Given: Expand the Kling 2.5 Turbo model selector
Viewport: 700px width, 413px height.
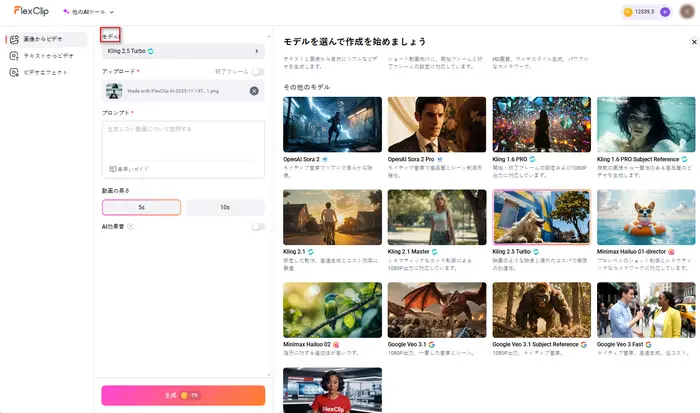Looking at the screenshot, I should click(183, 50).
